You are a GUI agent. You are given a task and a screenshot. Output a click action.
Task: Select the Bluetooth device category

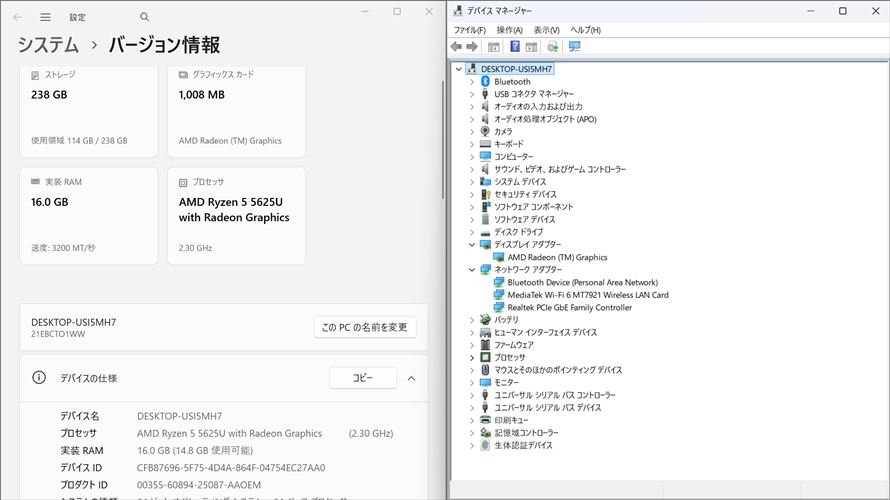click(512, 81)
